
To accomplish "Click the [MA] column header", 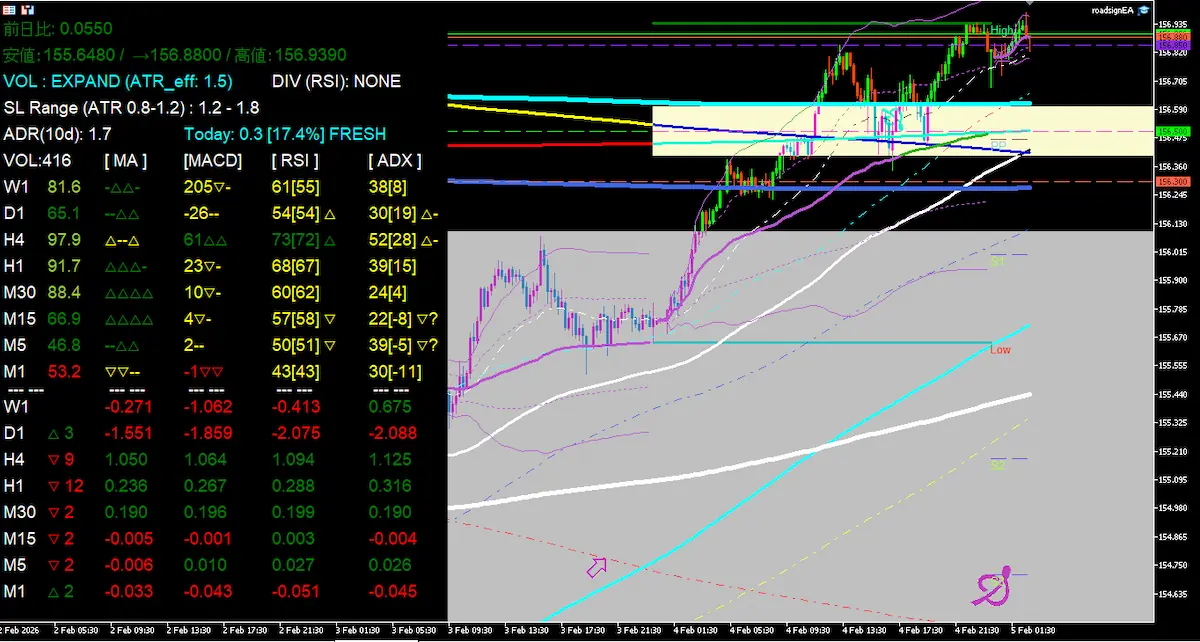I will (x=124, y=161).
